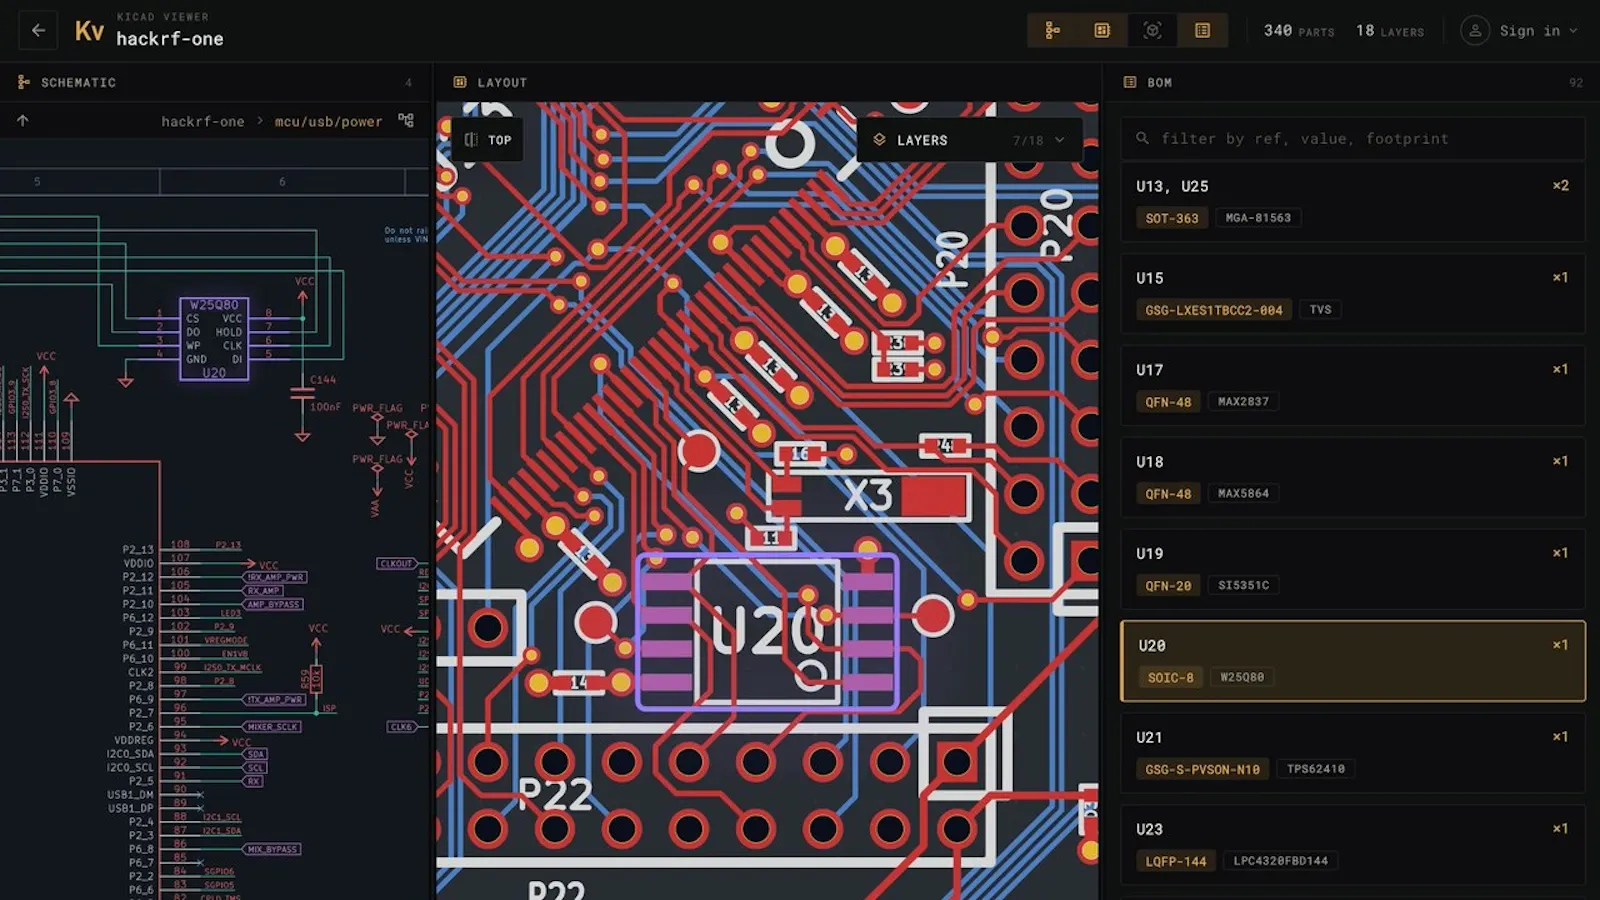Click the MIX_BYPASS net label in schematic
Viewport: 1600px width, 900px height.
click(272, 849)
